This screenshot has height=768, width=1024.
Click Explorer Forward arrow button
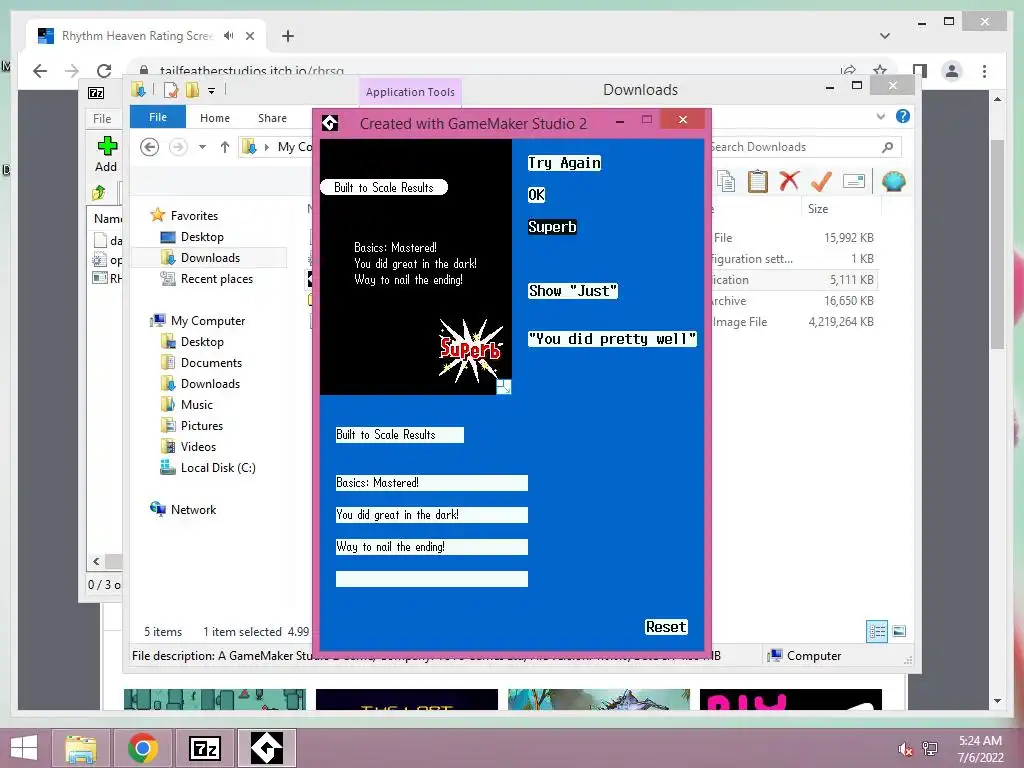coord(178,147)
